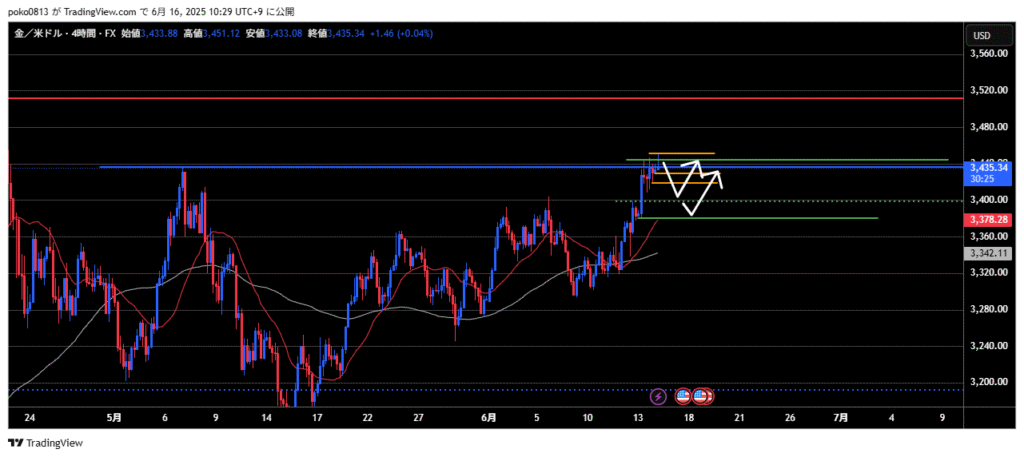Click the TradingView logo at bottom left
1024x457 pixels.
pyautogui.click(x=46, y=443)
